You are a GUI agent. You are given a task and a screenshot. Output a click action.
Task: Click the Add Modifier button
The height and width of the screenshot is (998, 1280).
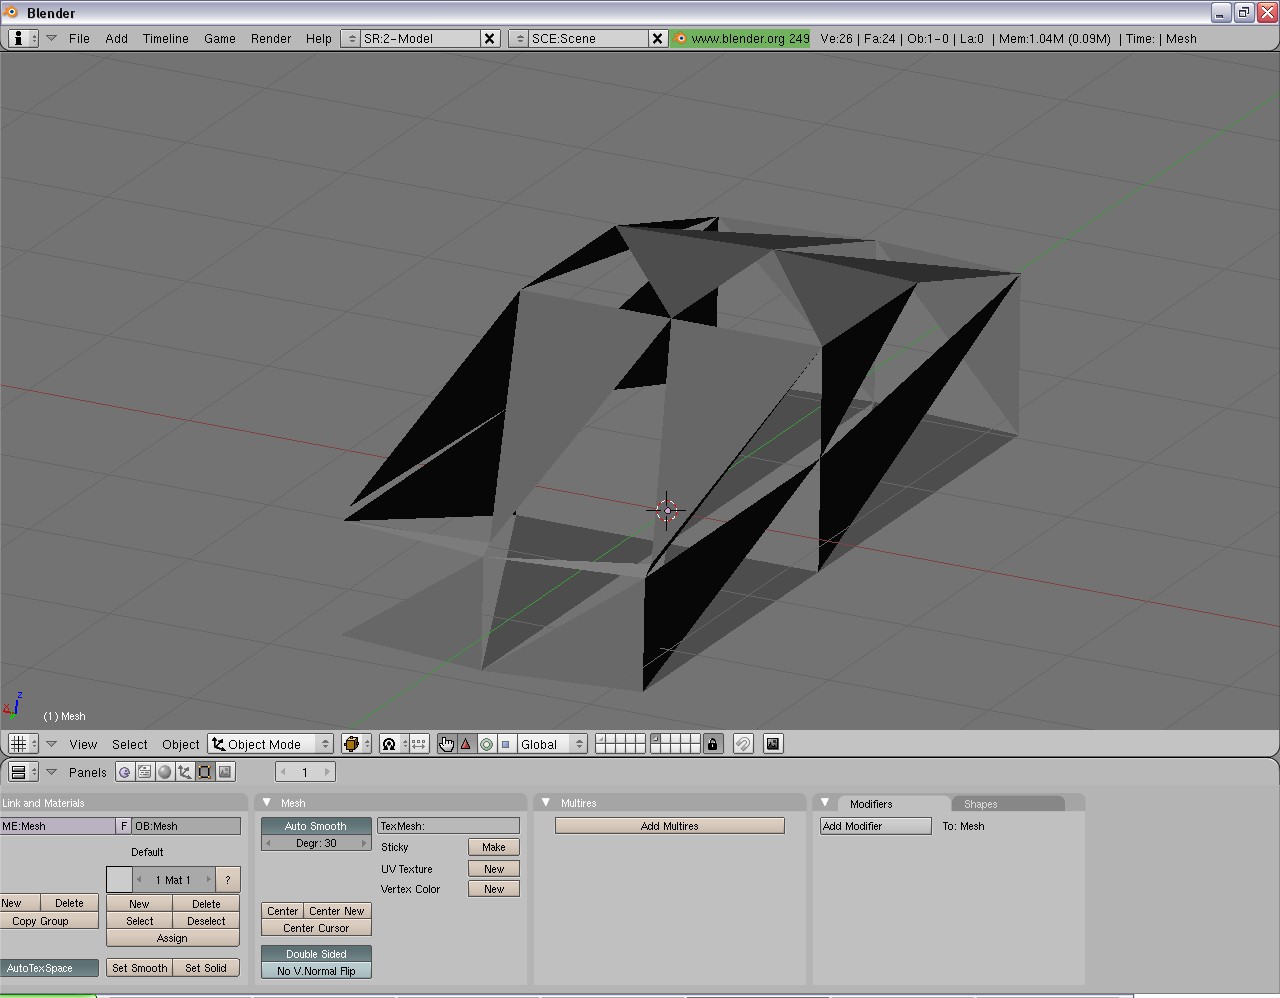click(x=876, y=826)
